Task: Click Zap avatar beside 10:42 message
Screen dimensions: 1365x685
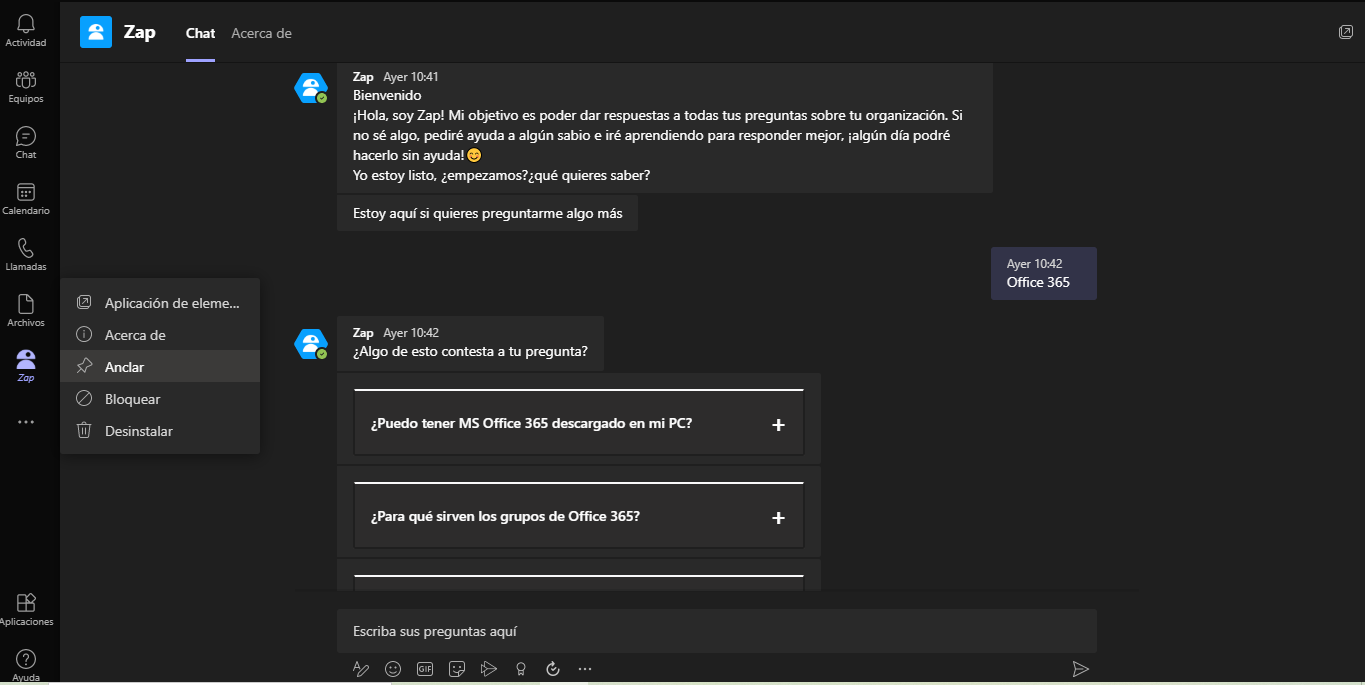Action: coord(311,344)
